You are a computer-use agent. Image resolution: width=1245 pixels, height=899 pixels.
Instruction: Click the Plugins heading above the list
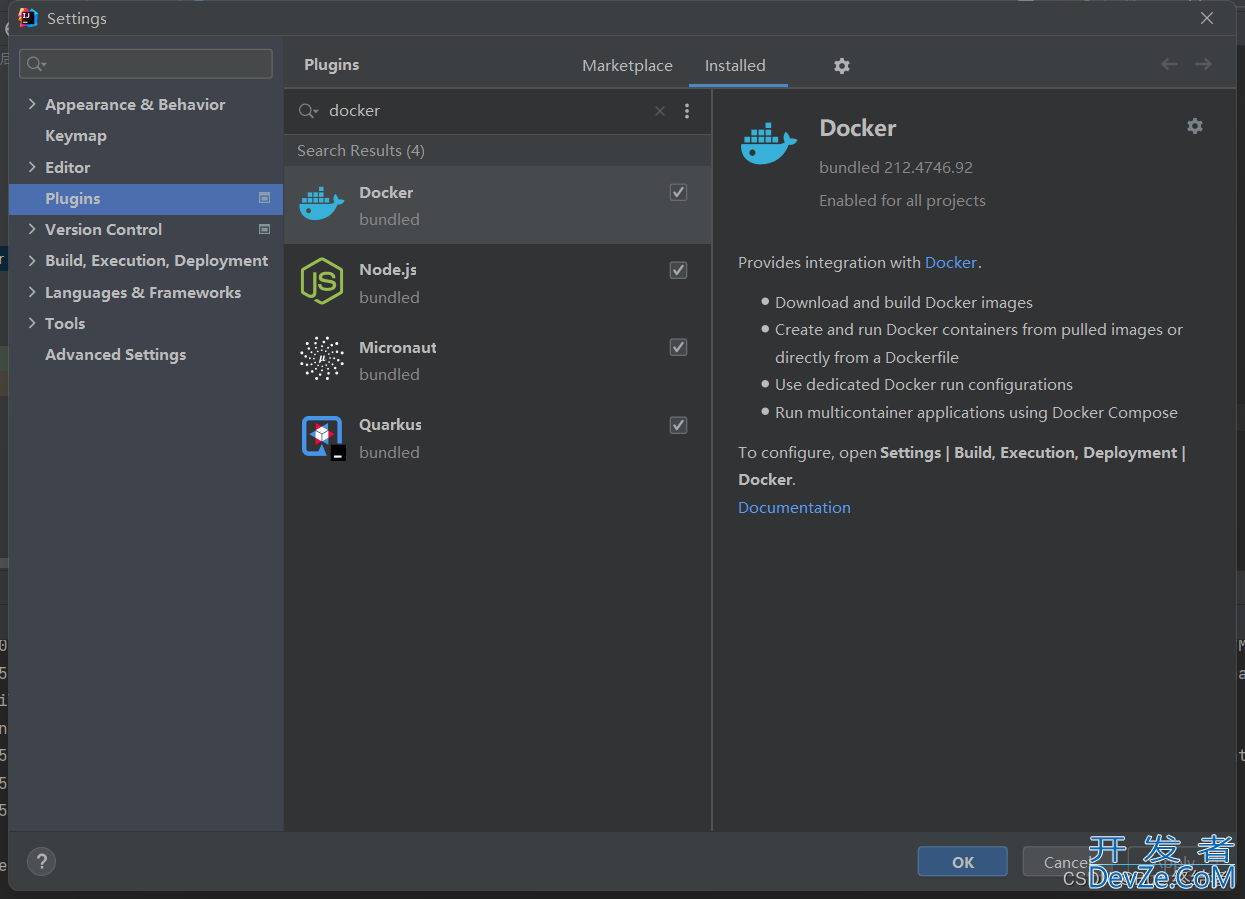click(x=332, y=64)
